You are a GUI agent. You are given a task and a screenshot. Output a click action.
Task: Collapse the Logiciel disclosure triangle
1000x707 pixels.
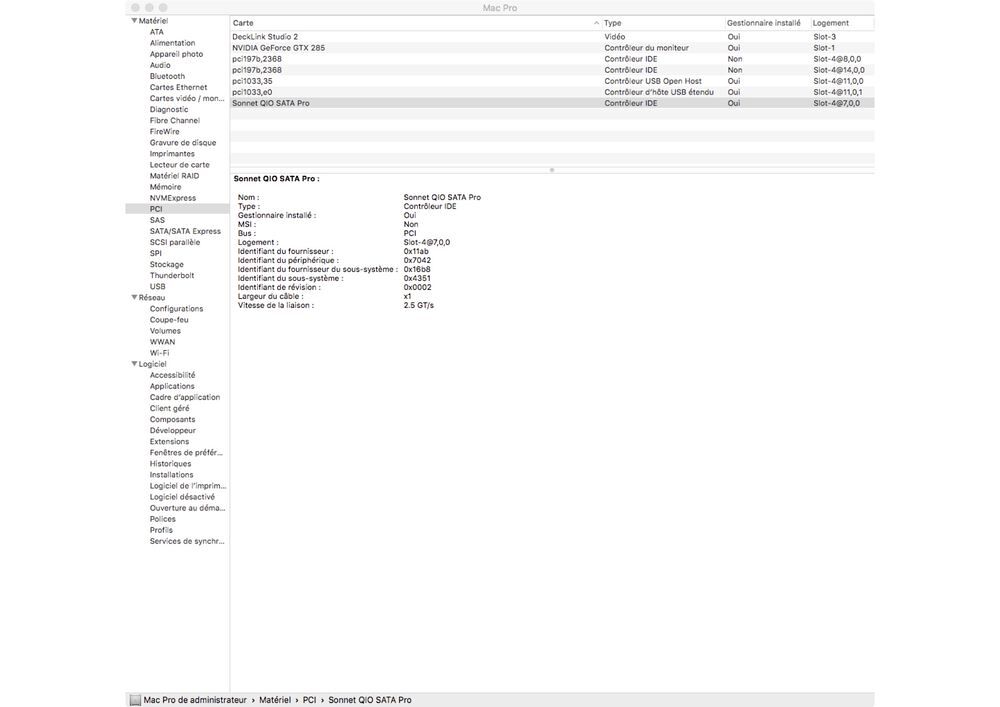coord(134,364)
